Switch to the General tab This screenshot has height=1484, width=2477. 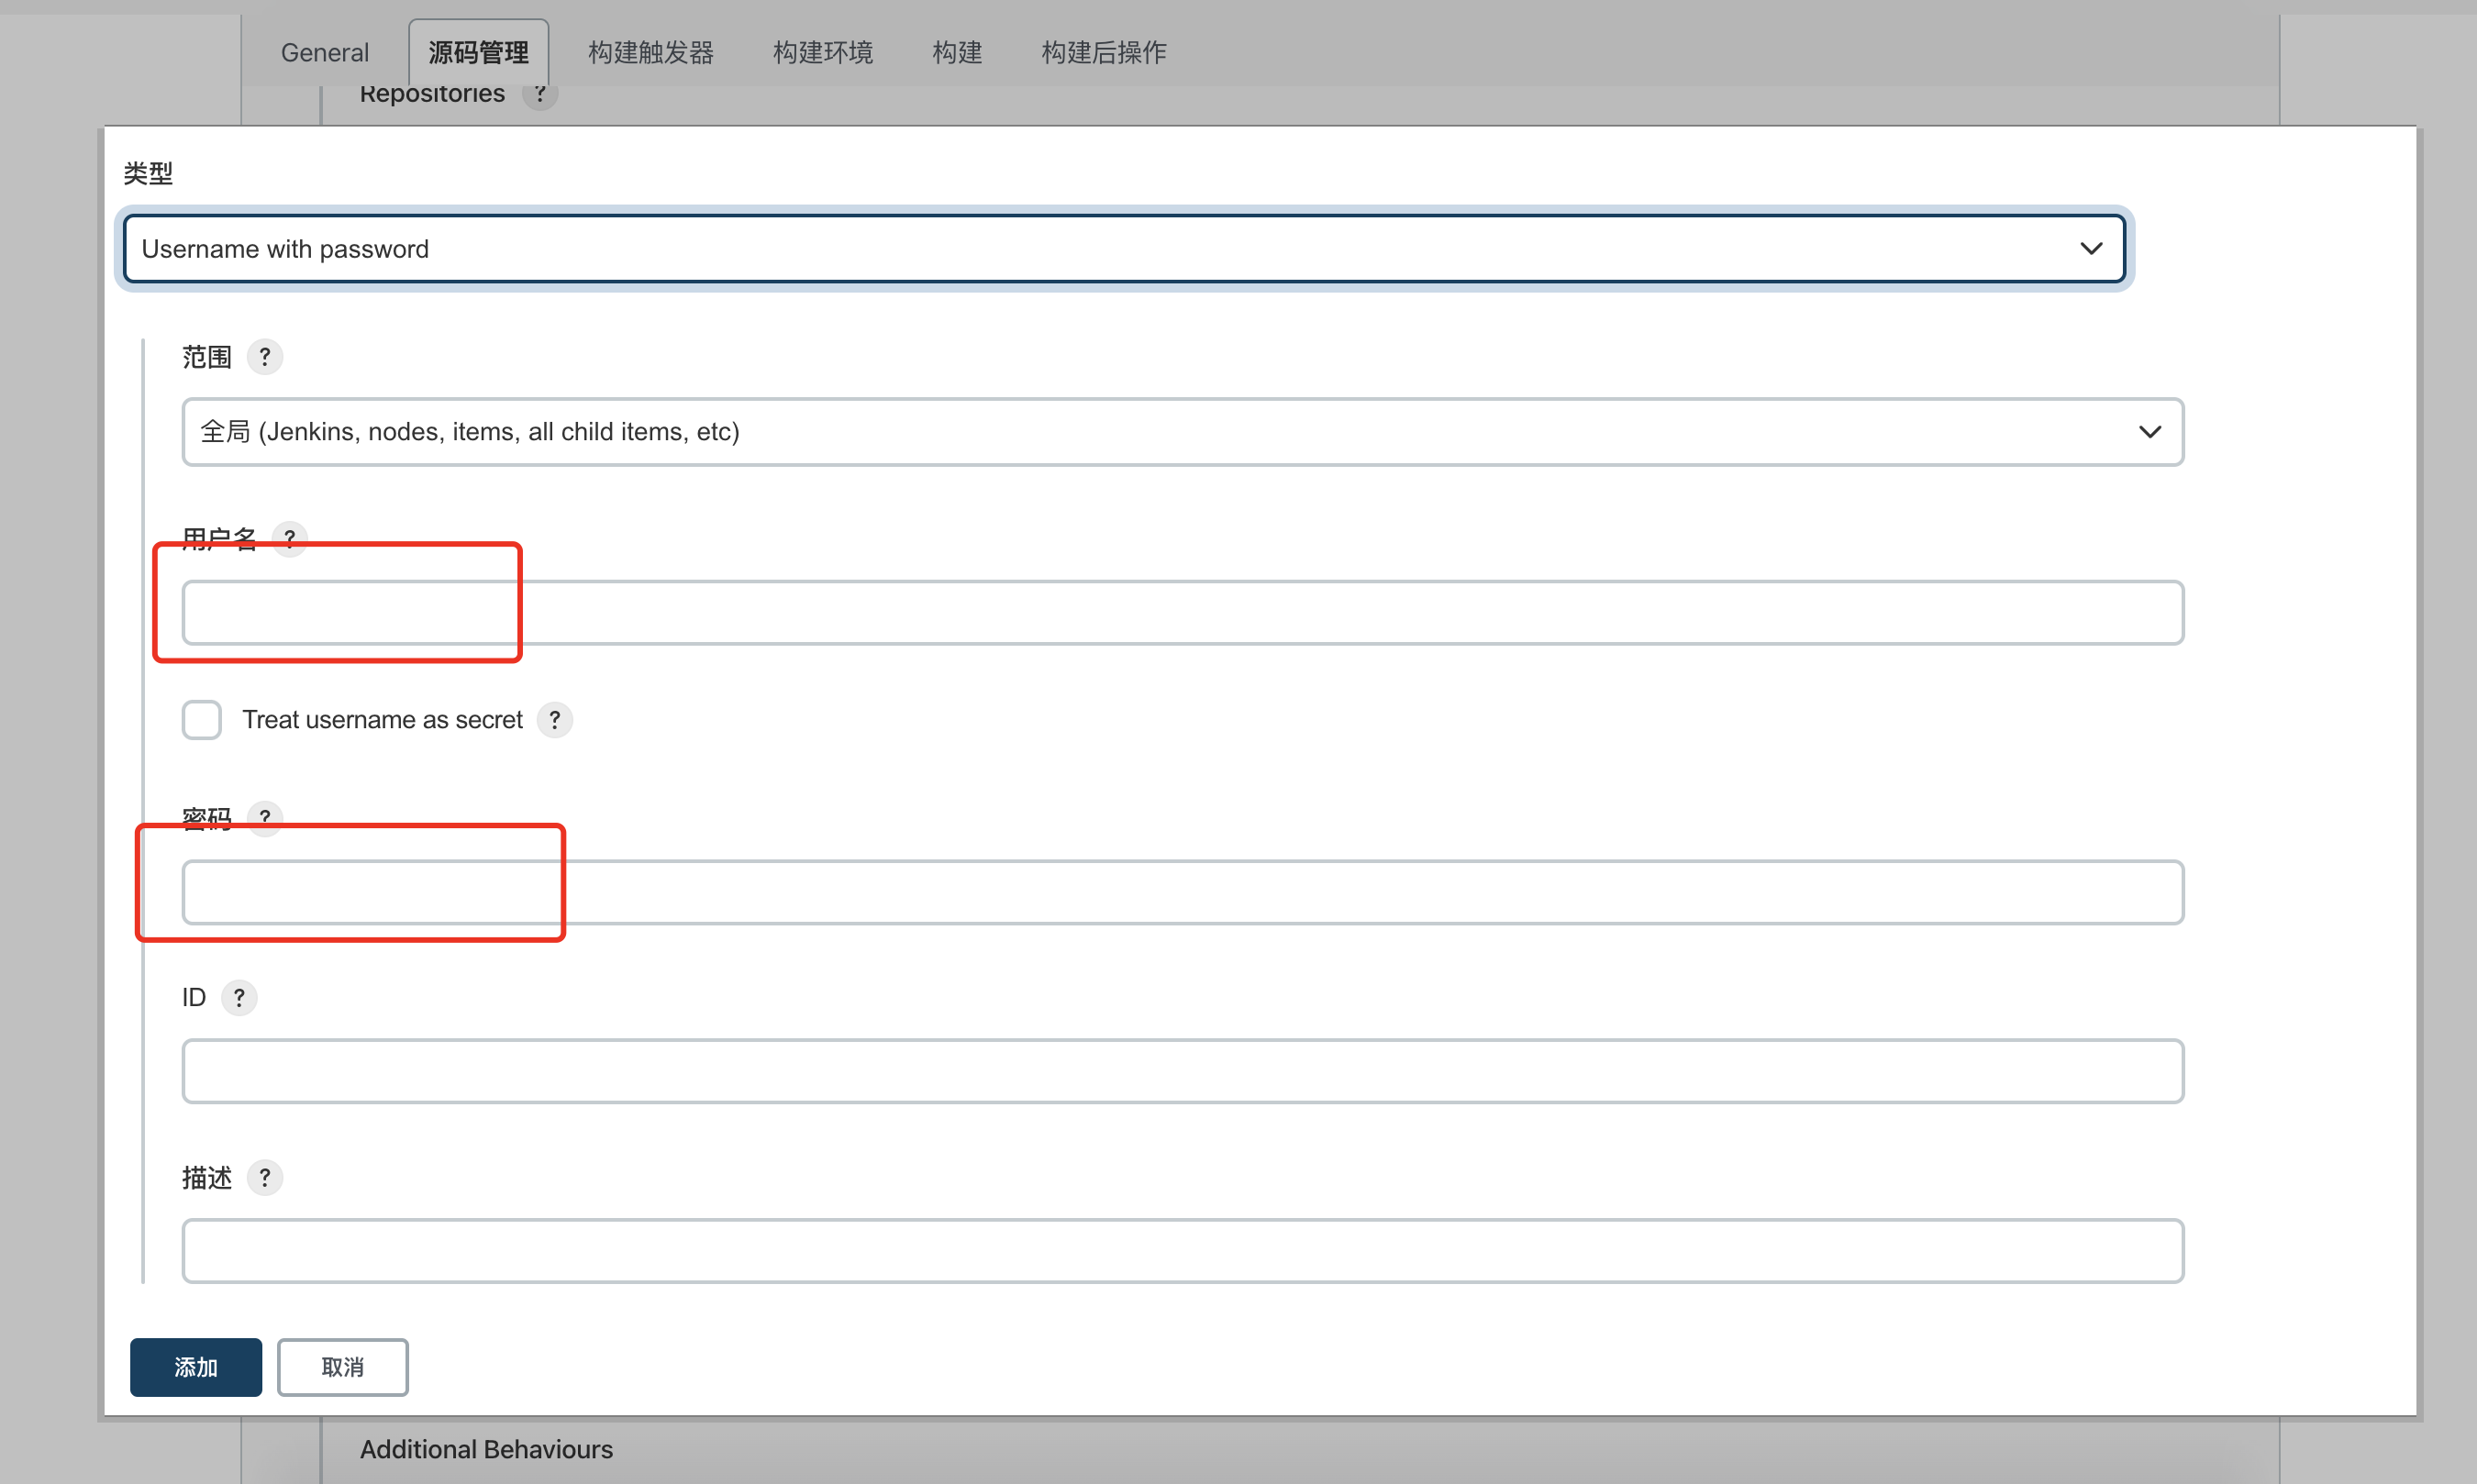324,52
